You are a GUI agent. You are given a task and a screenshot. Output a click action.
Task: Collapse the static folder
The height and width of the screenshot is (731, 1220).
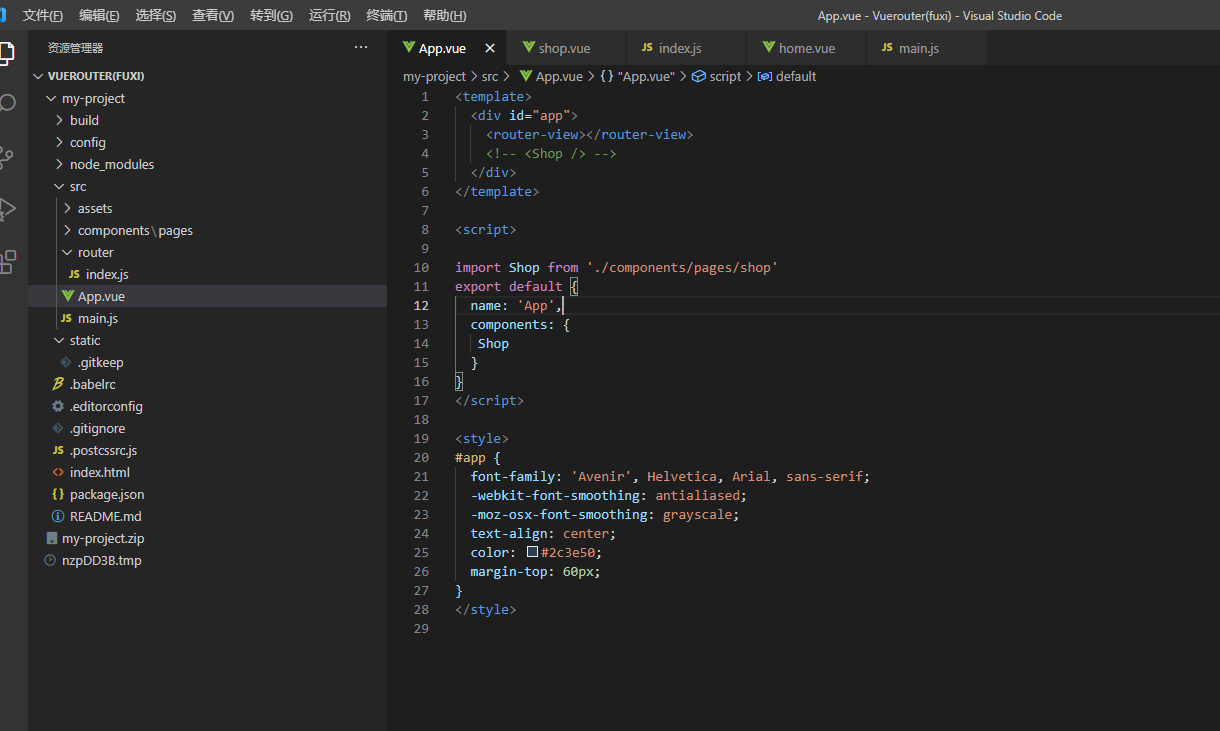59,340
